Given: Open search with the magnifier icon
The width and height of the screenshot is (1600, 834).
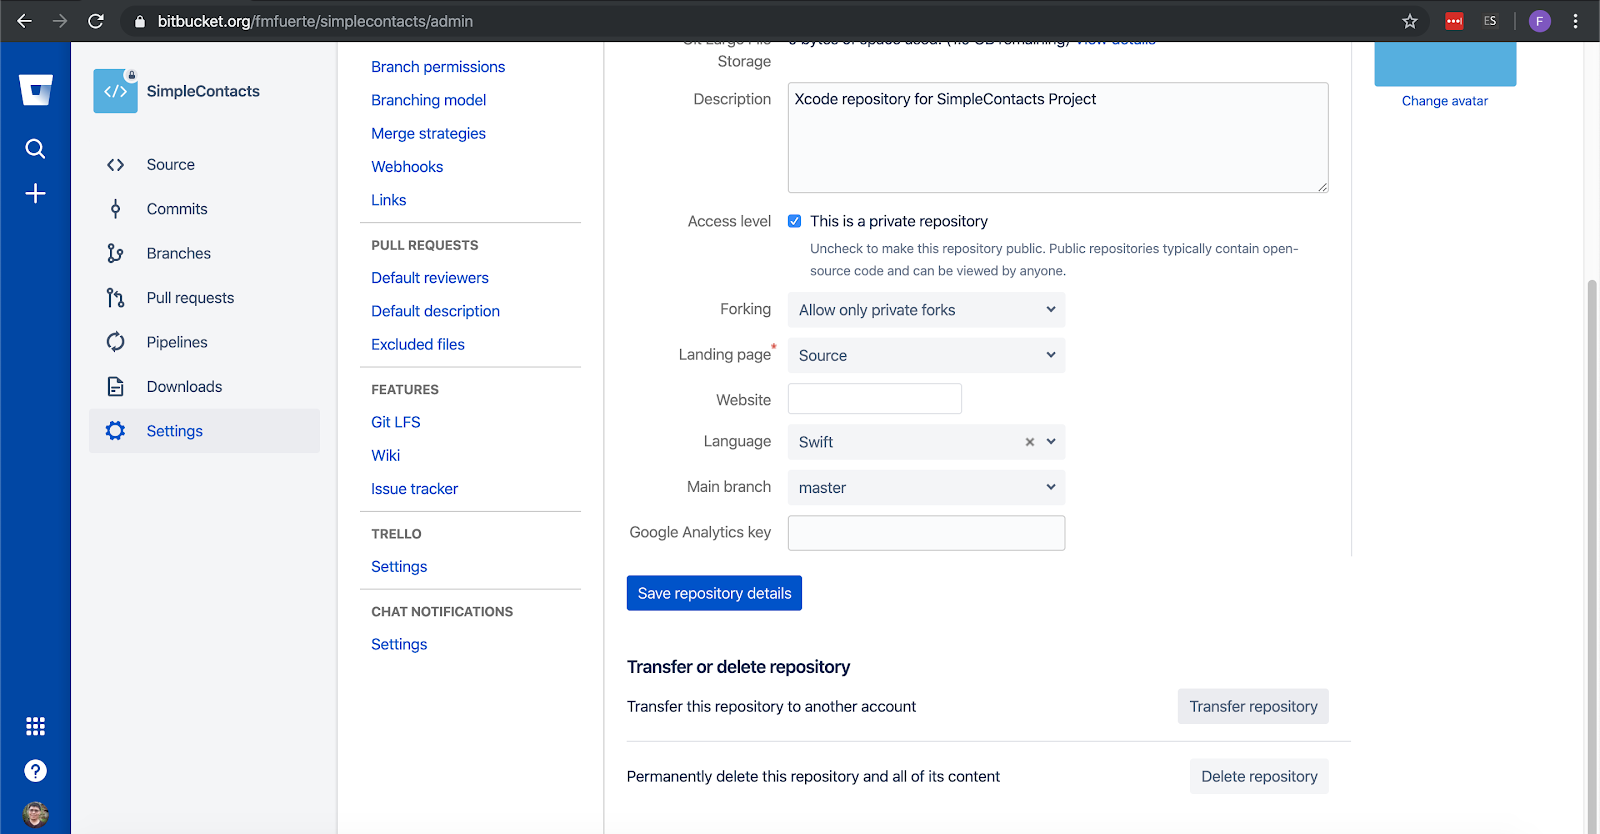Looking at the screenshot, I should pos(36,149).
